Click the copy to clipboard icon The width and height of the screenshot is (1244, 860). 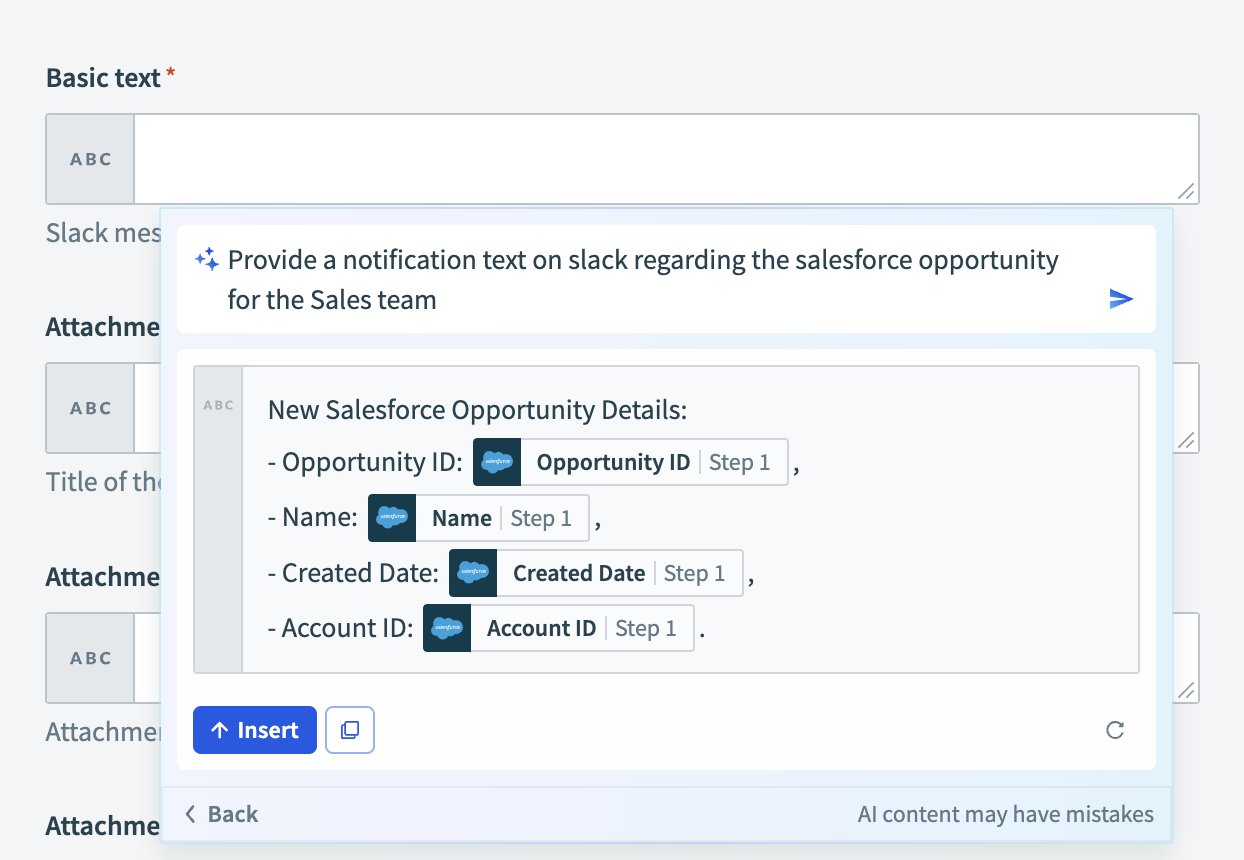point(350,730)
